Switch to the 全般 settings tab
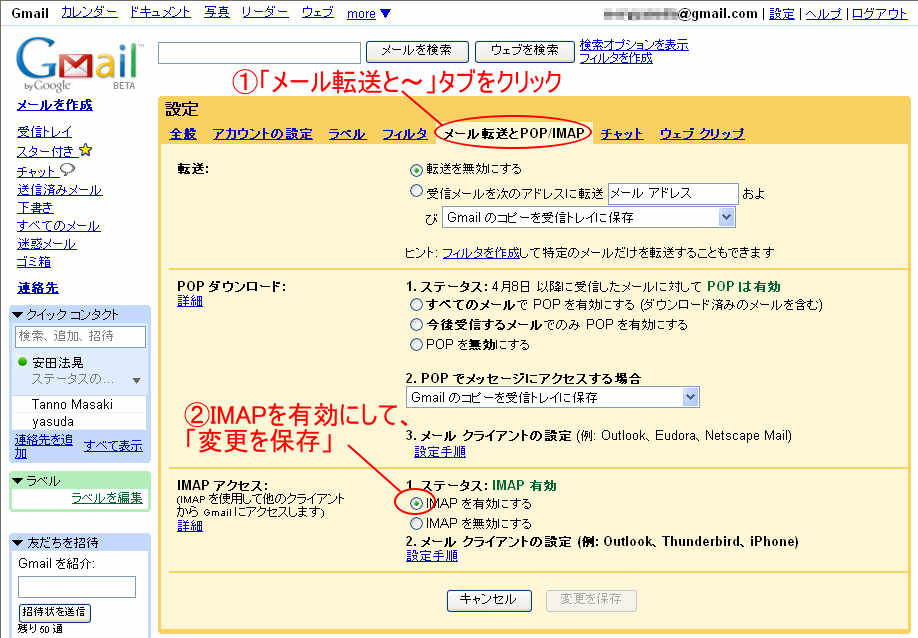Viewport: 918px width, 638px height. point(183,134)
